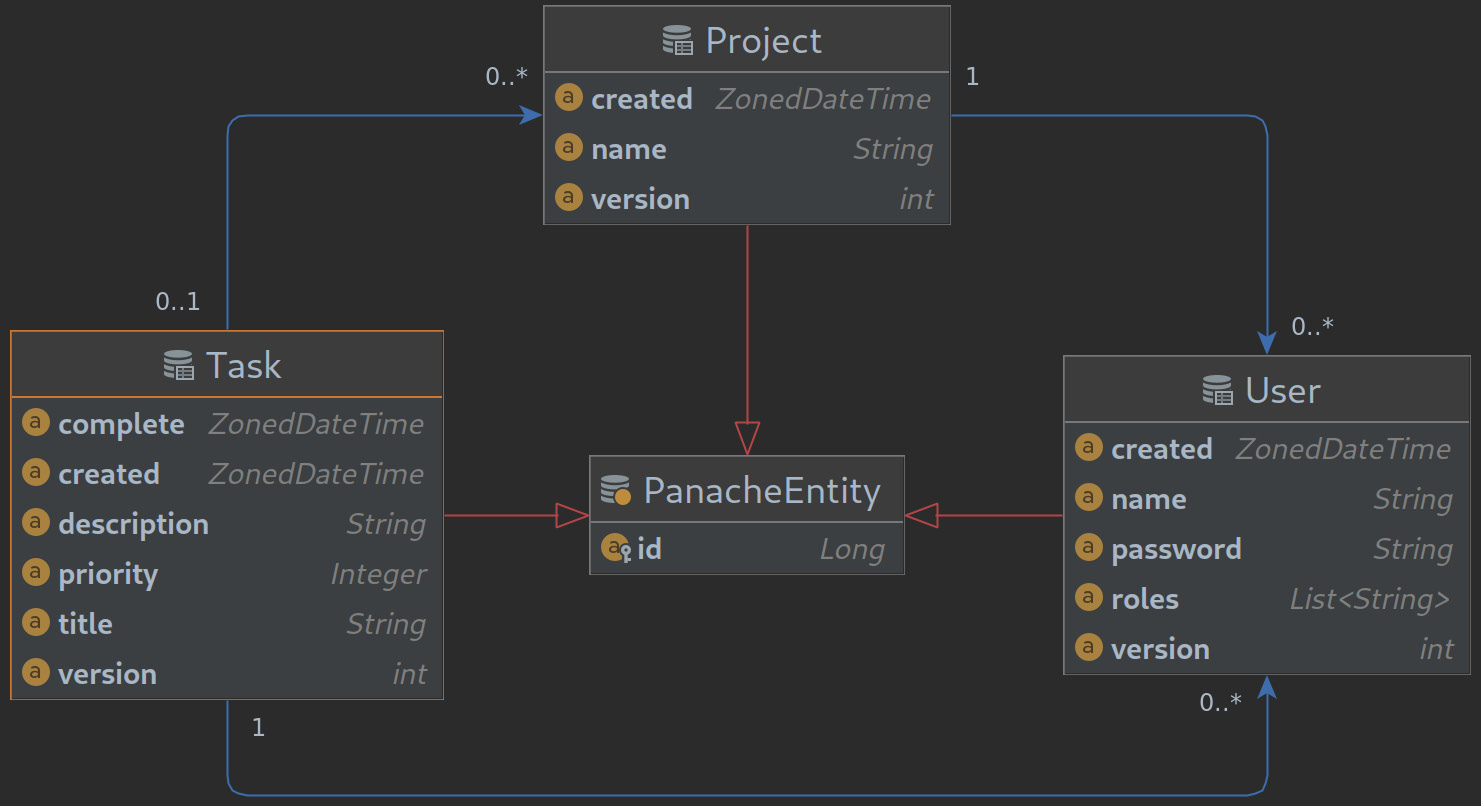Select the description field in the Task entity
1481x806 pixels.
point(134,523)
